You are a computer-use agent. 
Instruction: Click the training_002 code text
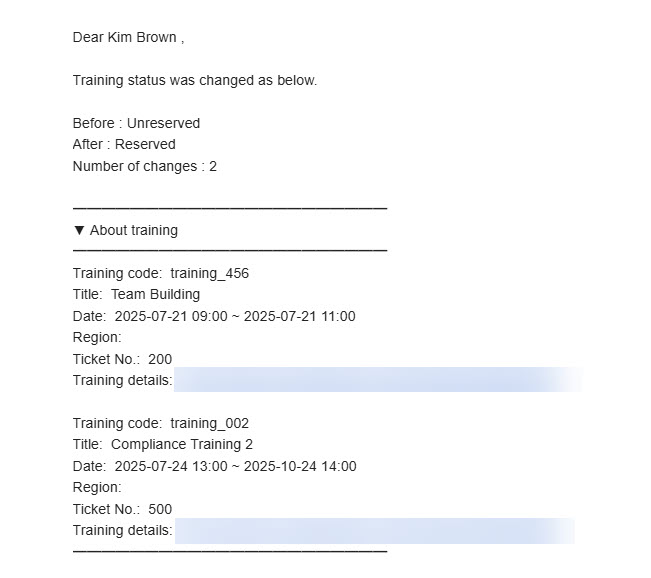209,423
